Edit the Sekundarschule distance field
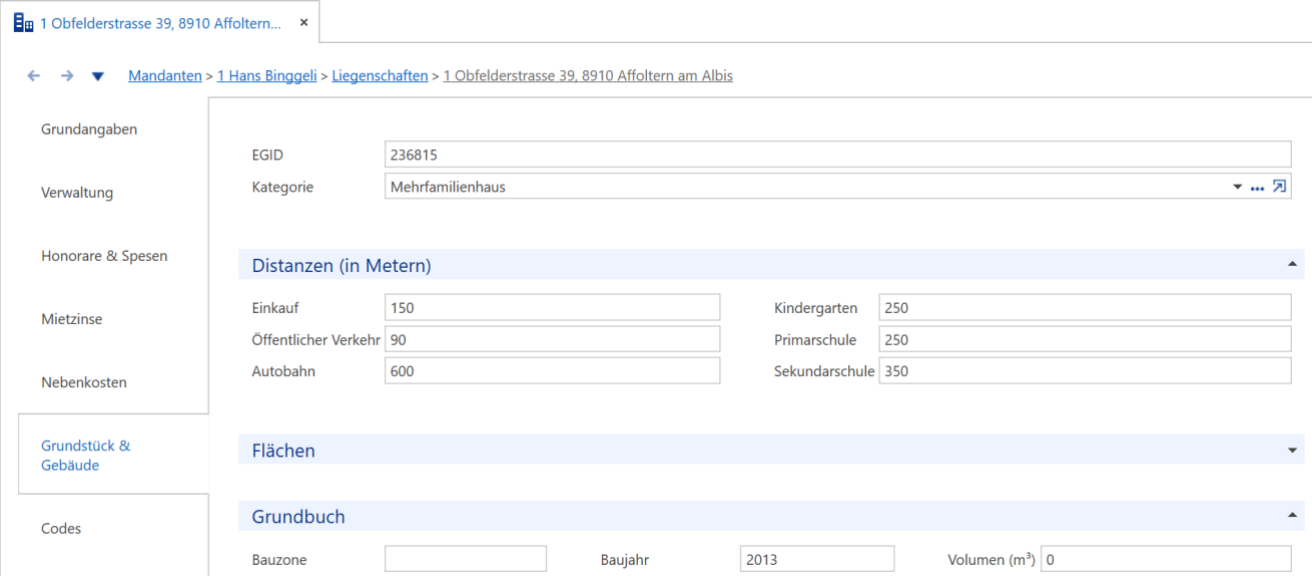 point(1085,371)
